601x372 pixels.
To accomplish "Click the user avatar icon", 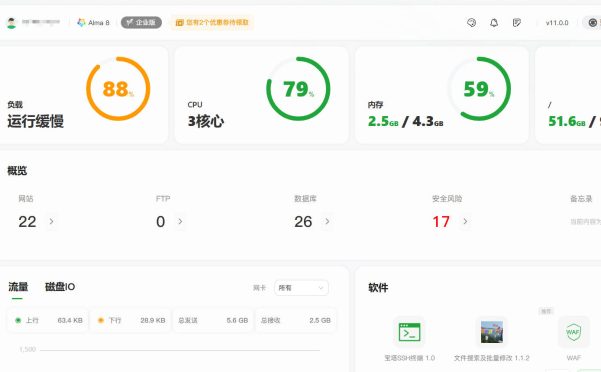I will [12, 23].
